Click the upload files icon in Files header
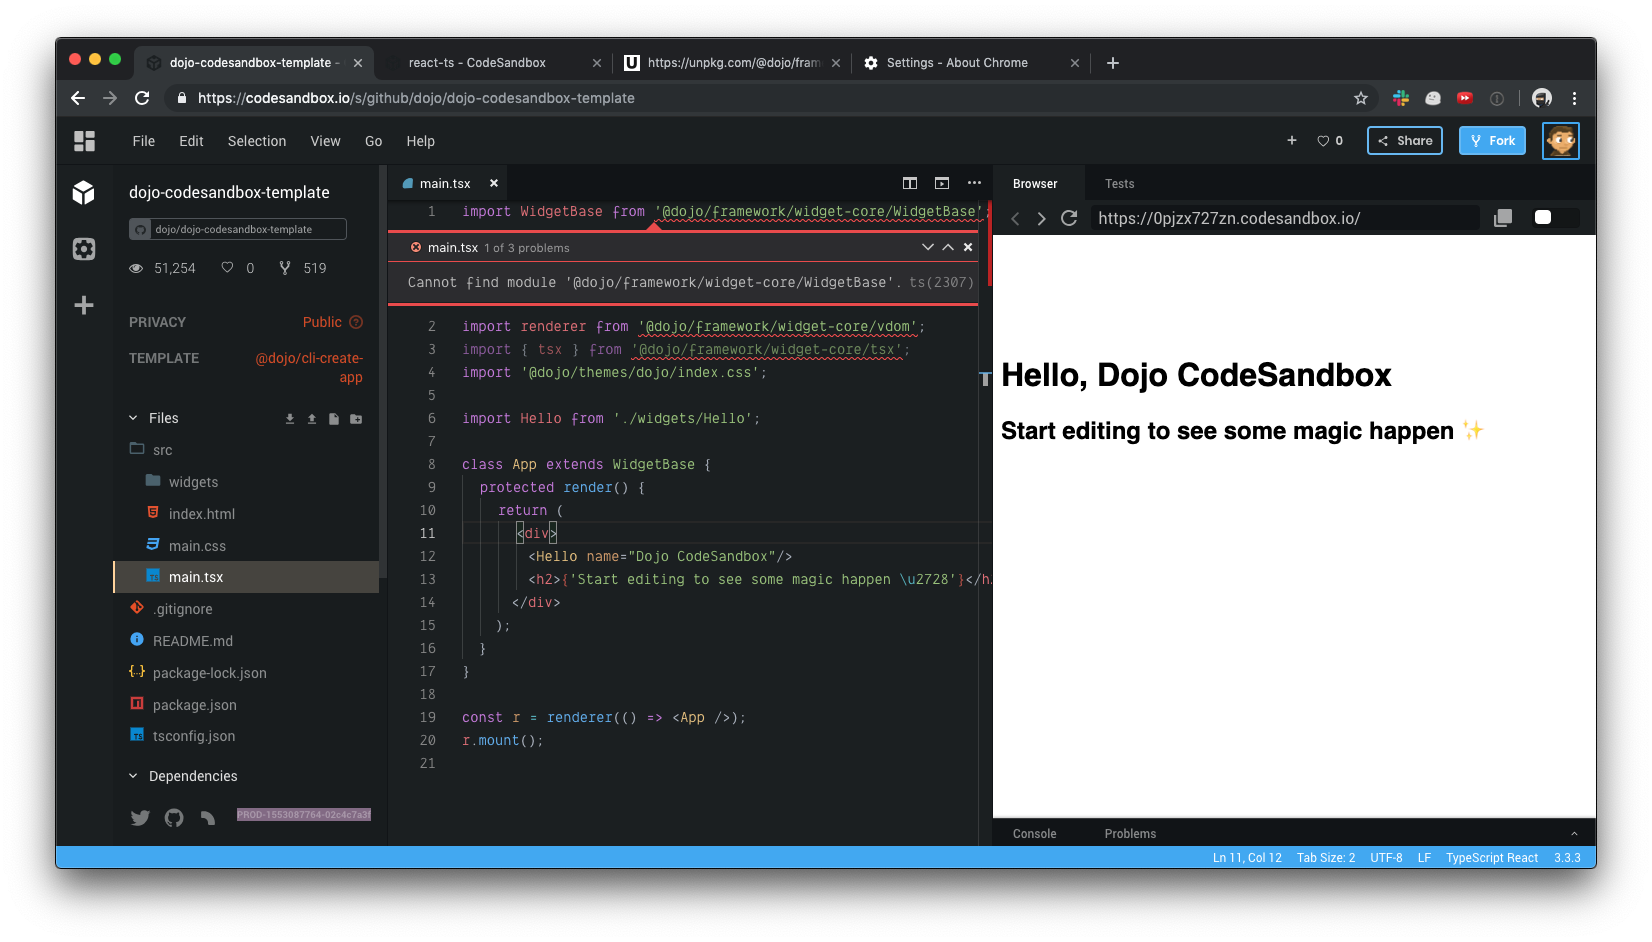 [312, 419]
